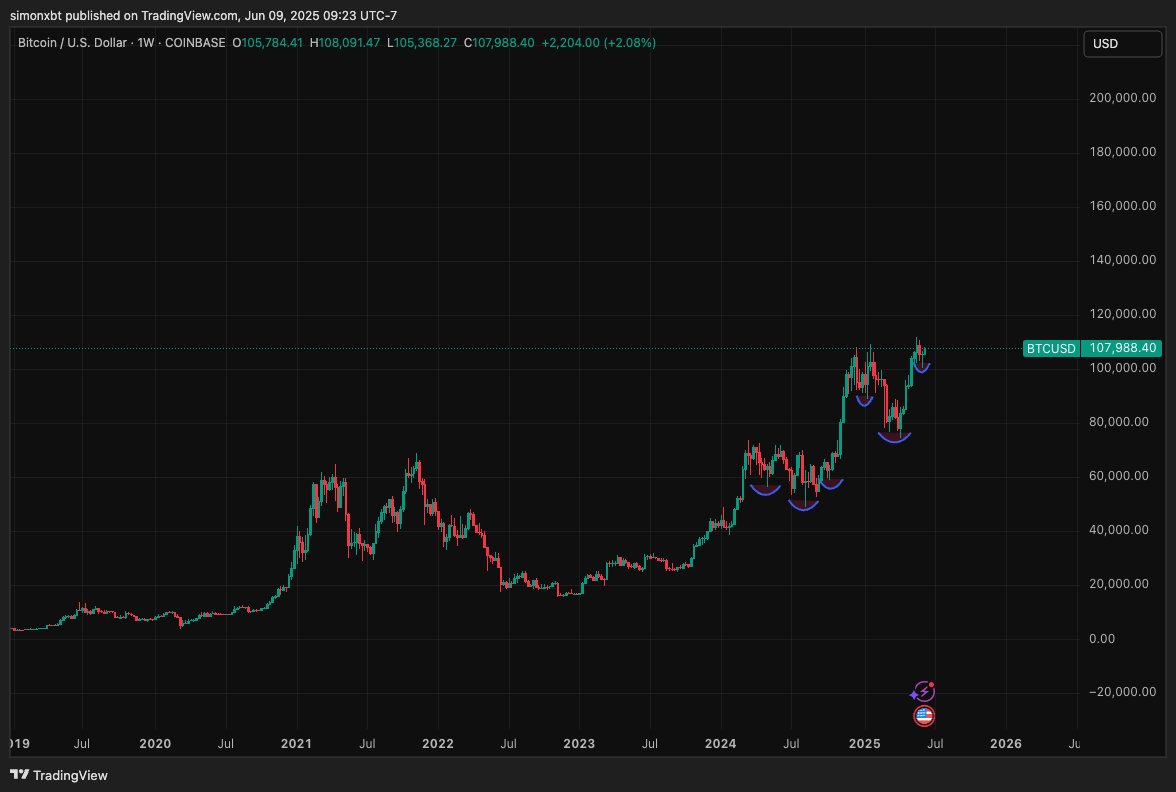Click the TradingView logo at bottom left
Screen dimensions: 1176x792
(x=59, y=775)
